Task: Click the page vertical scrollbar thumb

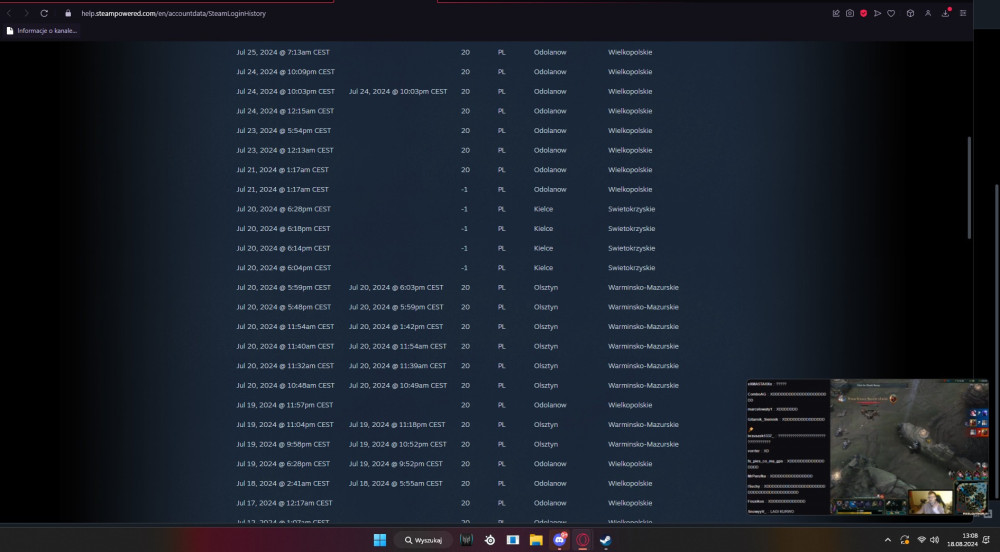Action: tap(969, 188)
